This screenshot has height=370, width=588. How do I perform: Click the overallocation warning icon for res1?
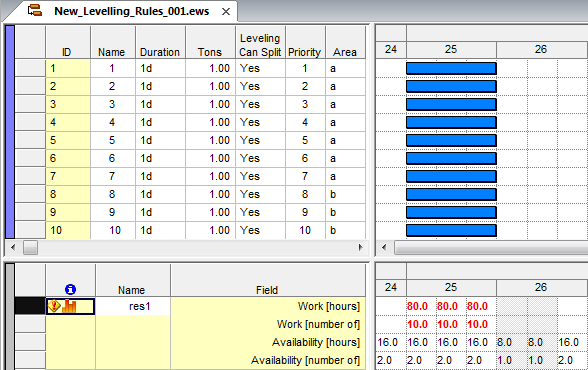coord(54,306)
